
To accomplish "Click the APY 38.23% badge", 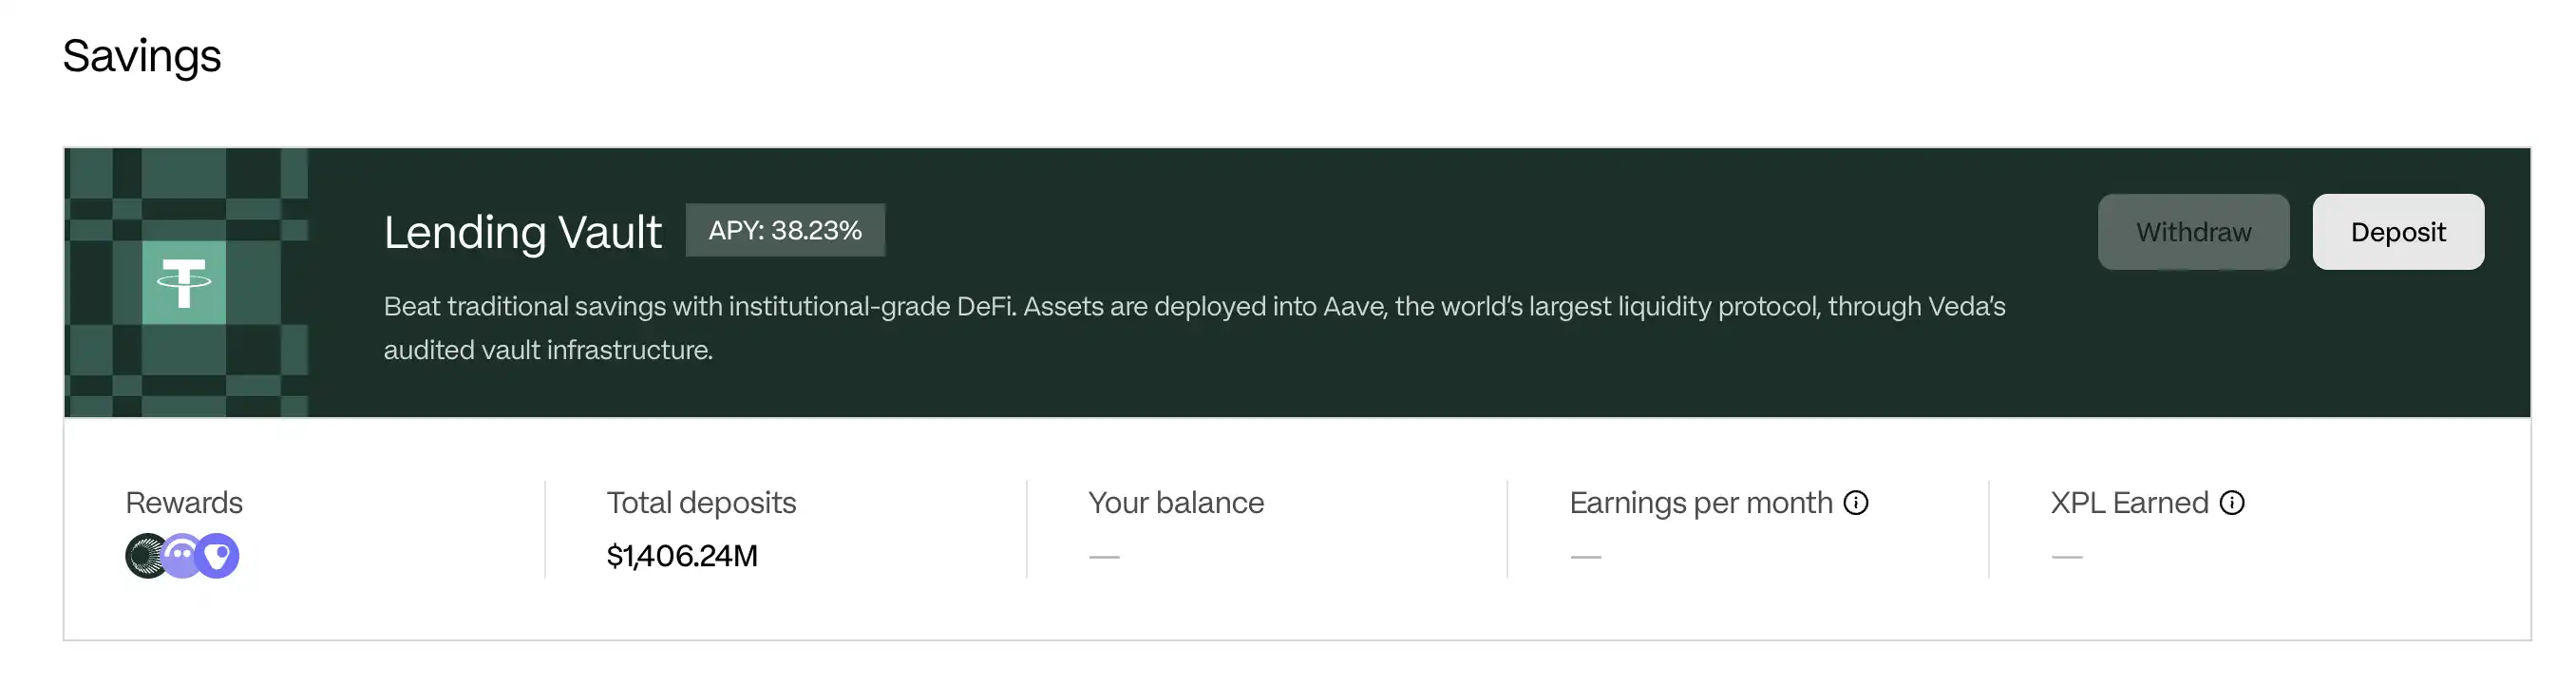I will pyautogui.click(x=785, y=230).
